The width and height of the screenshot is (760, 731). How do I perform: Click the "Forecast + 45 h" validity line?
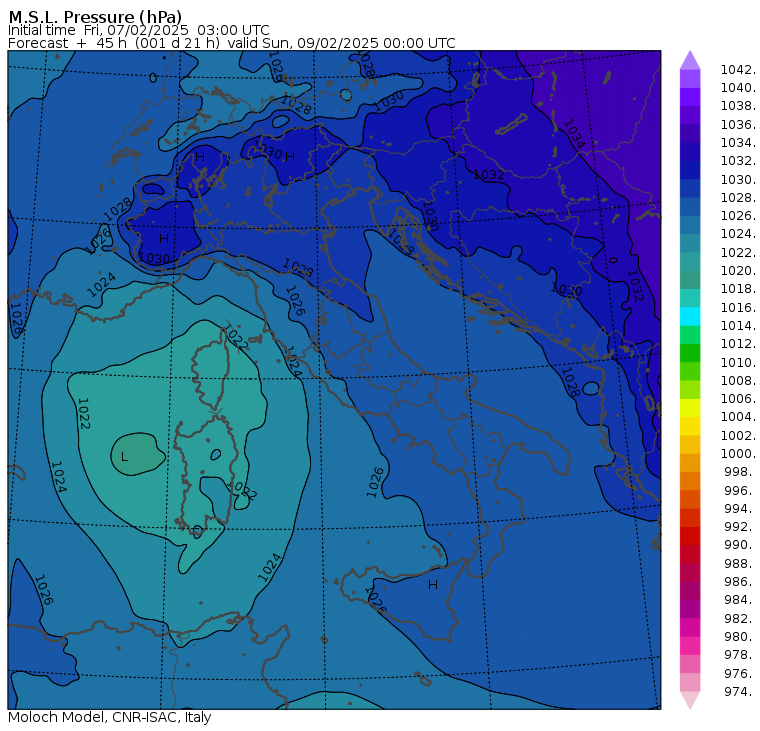click(232, 43)
